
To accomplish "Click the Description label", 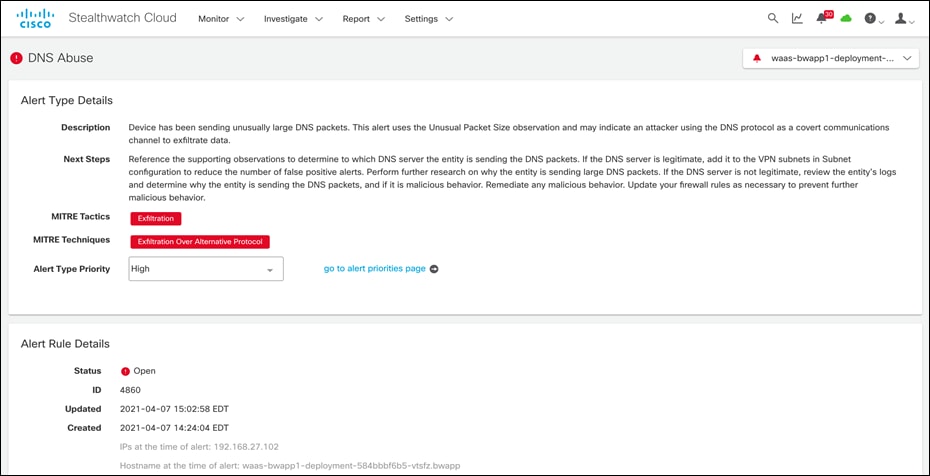I will [85, 127].
